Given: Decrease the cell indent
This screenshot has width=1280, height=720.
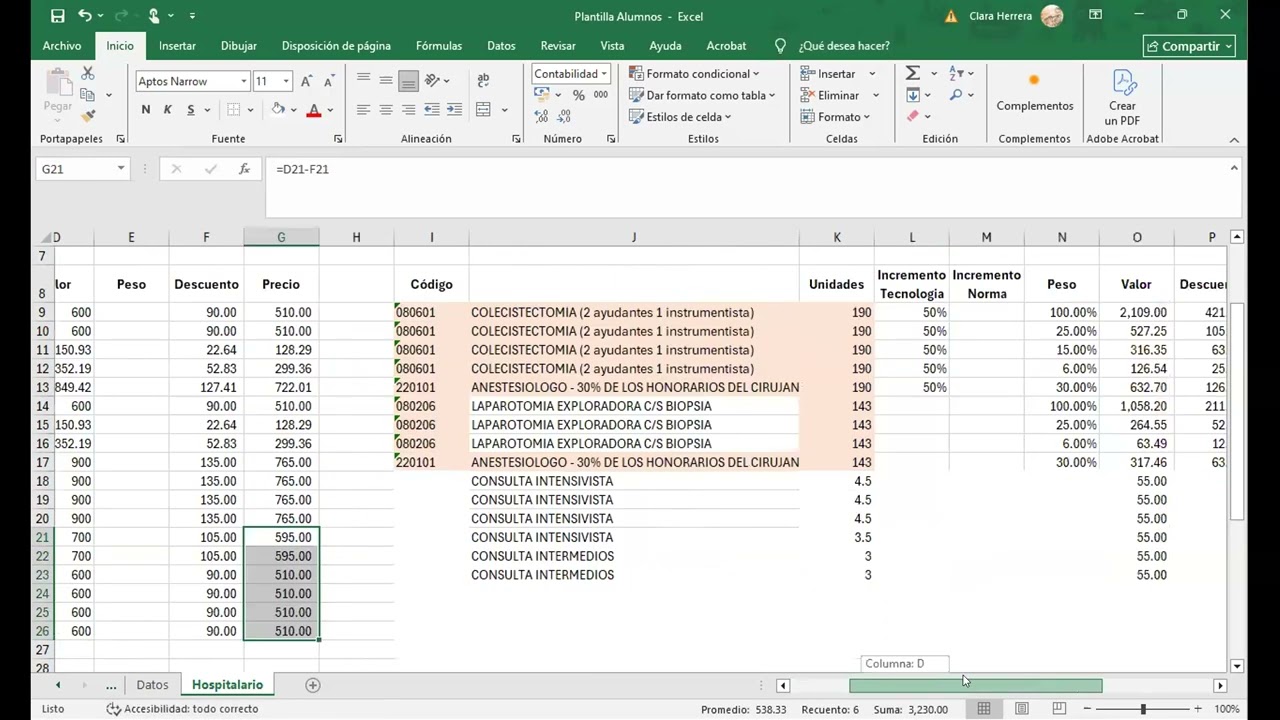Looking at the screenshot, I should pos(432,110).
